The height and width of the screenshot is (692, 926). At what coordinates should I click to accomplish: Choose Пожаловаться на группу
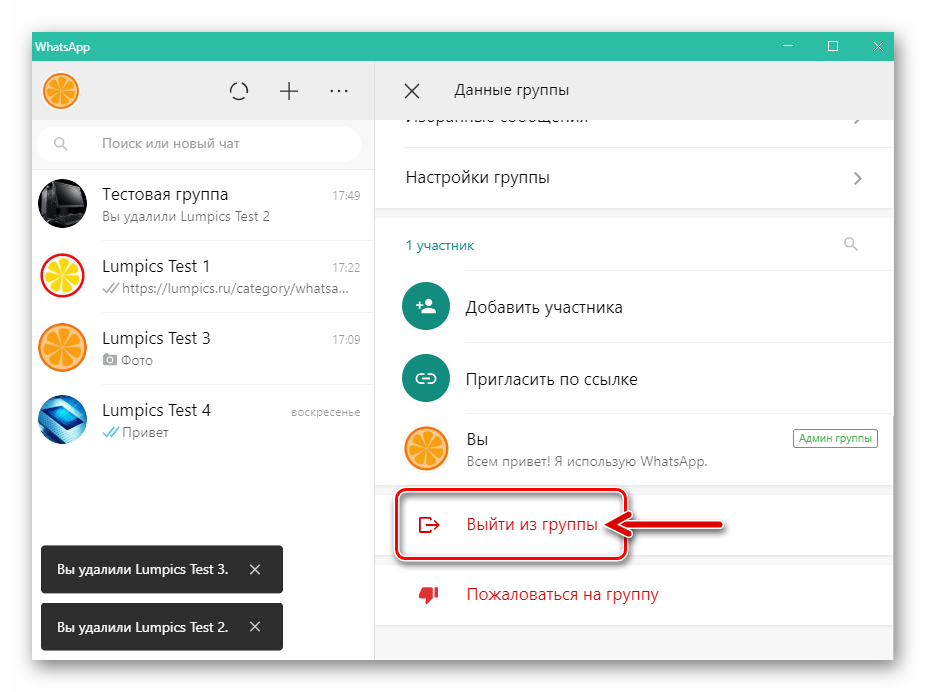coord(634,595)
